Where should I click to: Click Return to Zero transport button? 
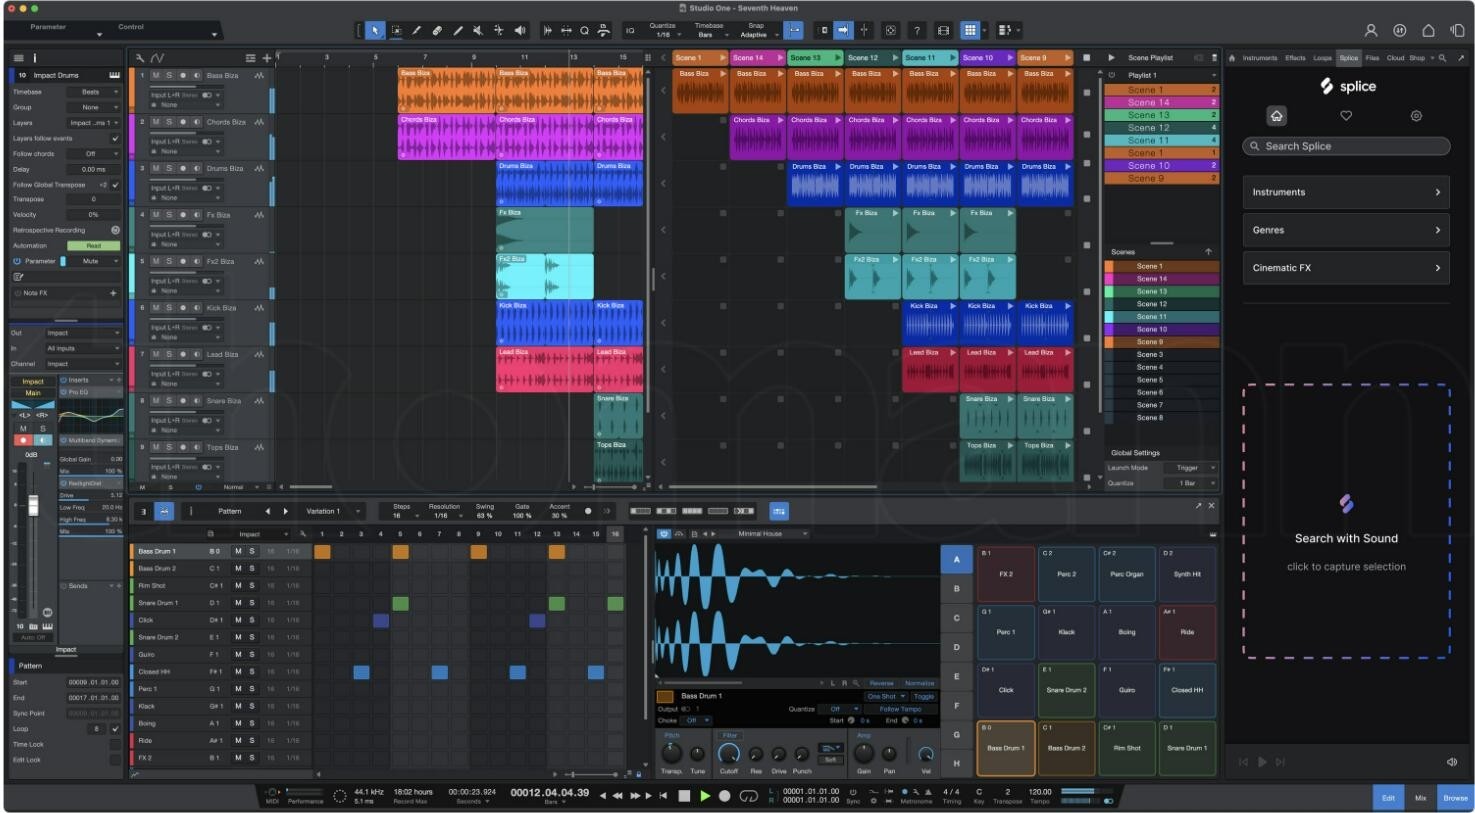tap(663, 796)
